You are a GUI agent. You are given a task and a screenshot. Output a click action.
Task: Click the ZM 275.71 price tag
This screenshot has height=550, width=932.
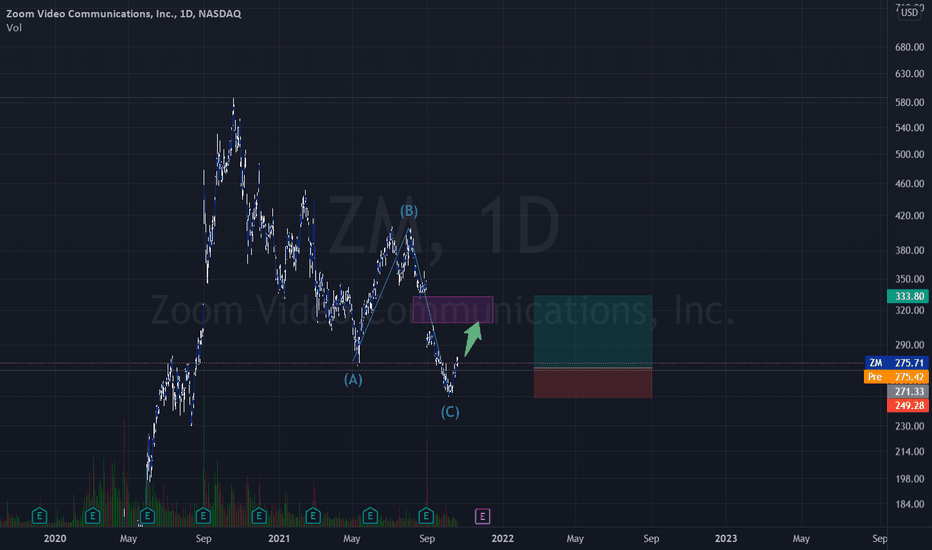pos(896,363)
